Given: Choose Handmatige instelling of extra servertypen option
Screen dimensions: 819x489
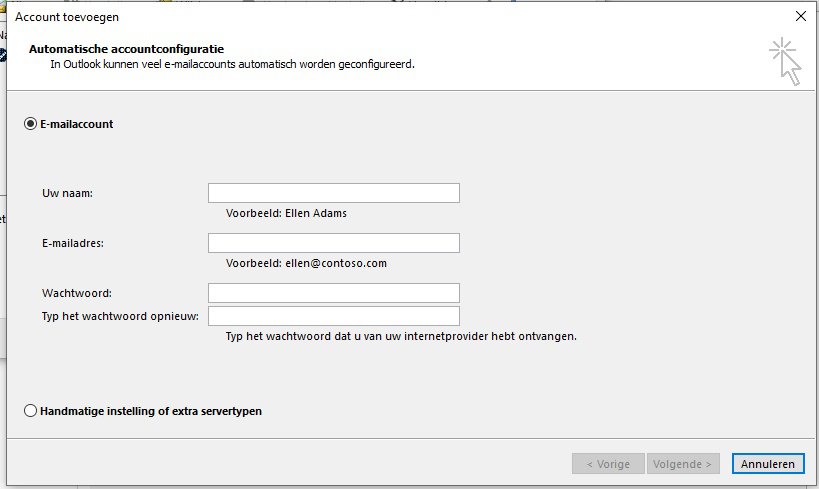Looking at the screenshot, I should point(30,411).
